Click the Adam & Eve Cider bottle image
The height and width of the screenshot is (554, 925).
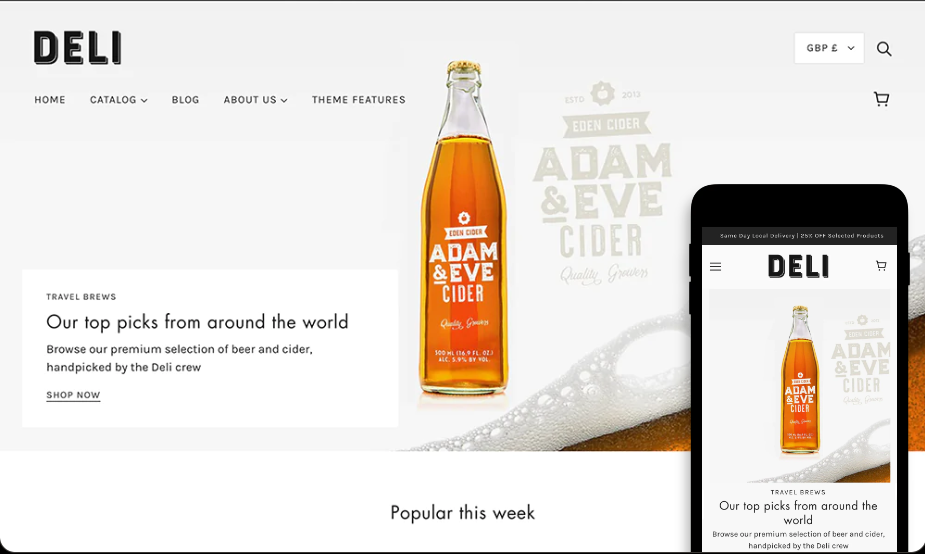[464, 227]
